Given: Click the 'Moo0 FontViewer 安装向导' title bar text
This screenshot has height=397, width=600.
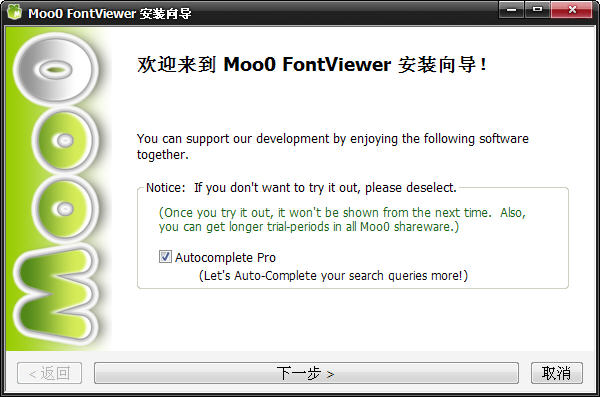Looking at the screenshot, I should coord(109,13).
